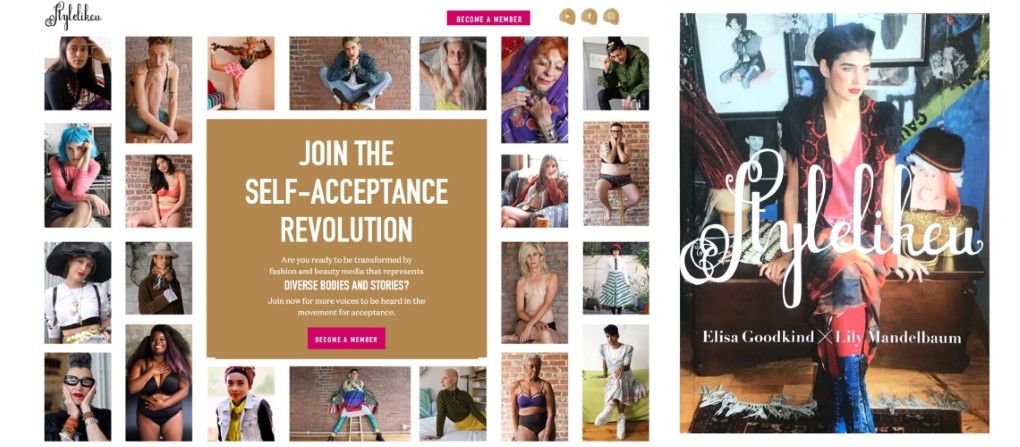Open photo of woman in yellow scarf and headwrap
This screenshot has height=447, width=1020.
pos(241,403)
